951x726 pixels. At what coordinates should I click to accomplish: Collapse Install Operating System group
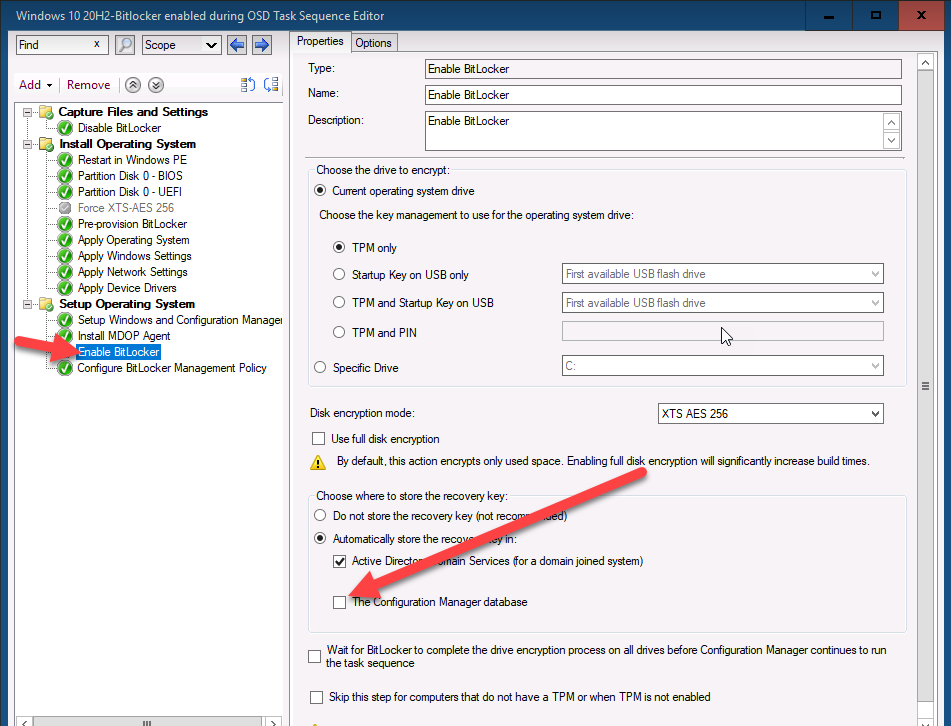[27, 144]
